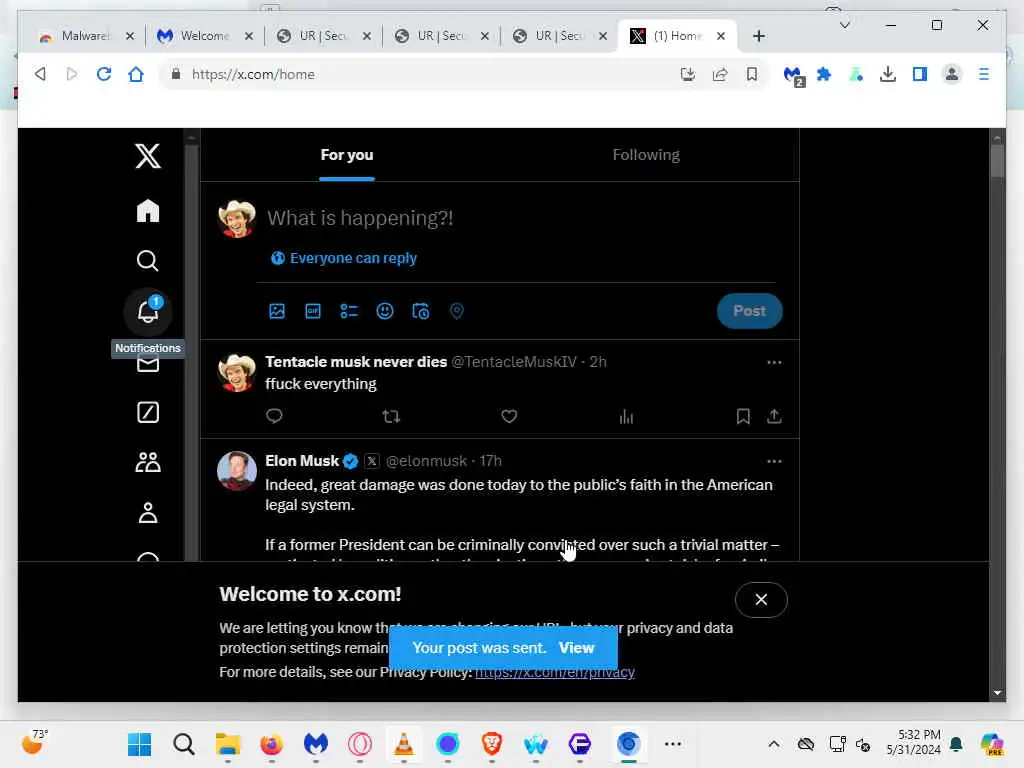This screenshot has height=768, width=1024.
Task: Click the Post button
Action: tap(749, 311)
